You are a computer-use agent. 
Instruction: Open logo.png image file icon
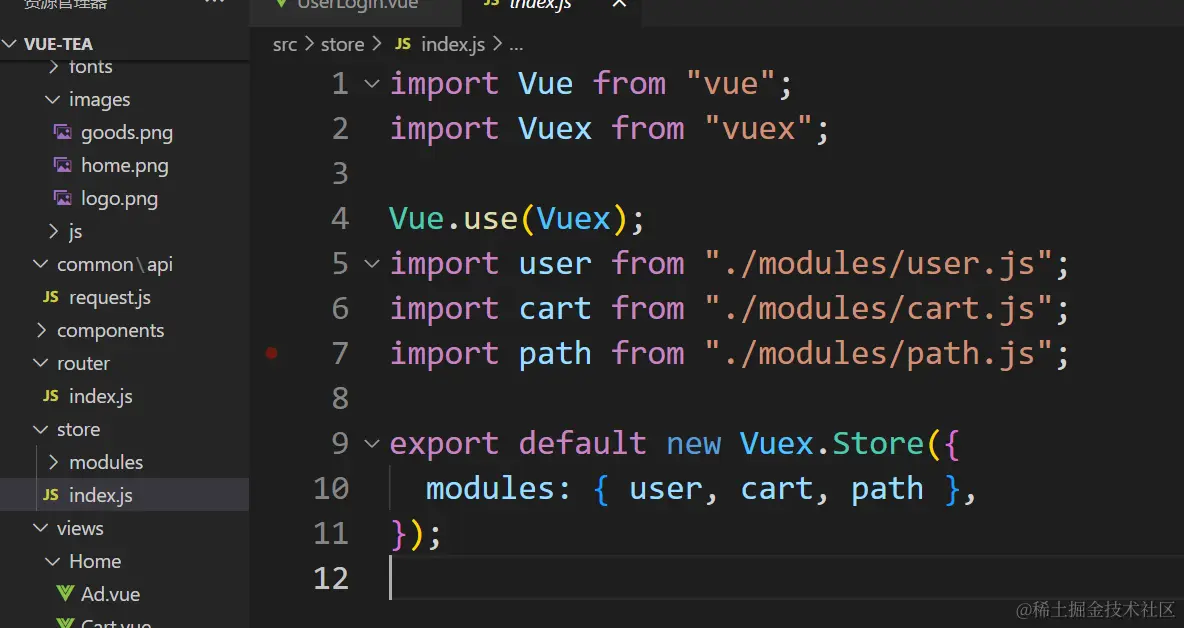coord(63,198)
